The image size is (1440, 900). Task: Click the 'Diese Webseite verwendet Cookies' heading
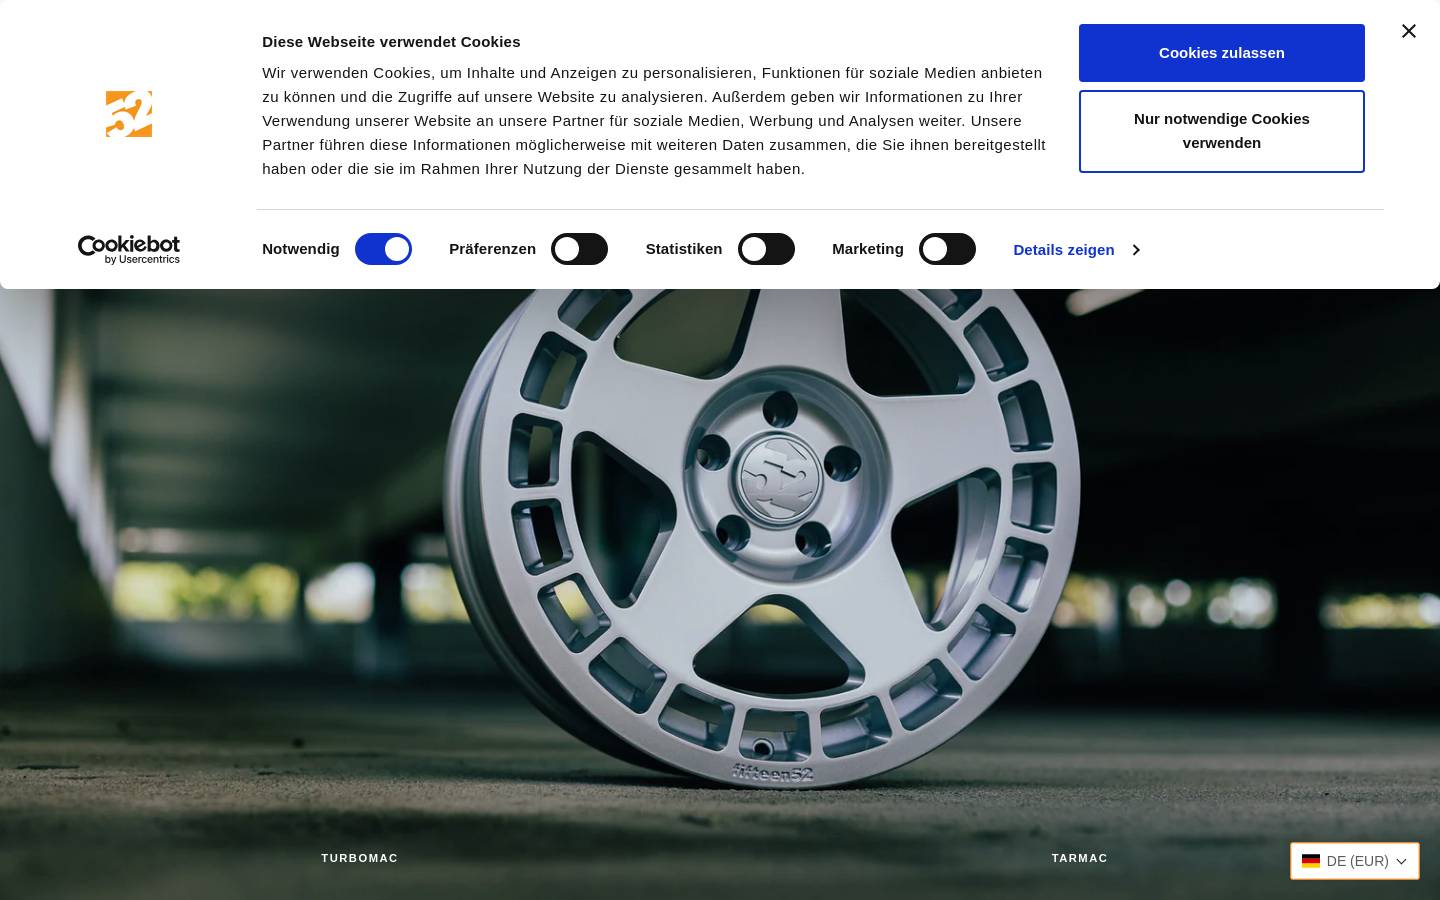point(391,42)
